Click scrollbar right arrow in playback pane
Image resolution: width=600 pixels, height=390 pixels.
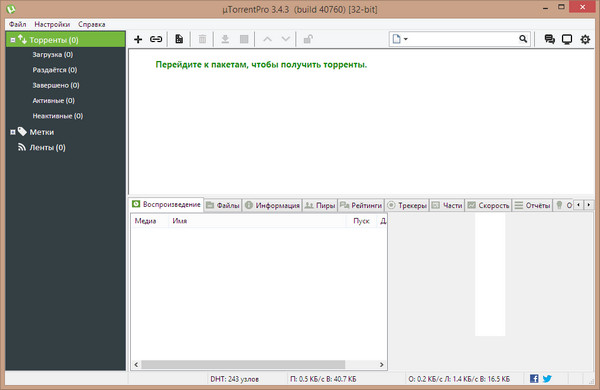click(x=382, y=364)
